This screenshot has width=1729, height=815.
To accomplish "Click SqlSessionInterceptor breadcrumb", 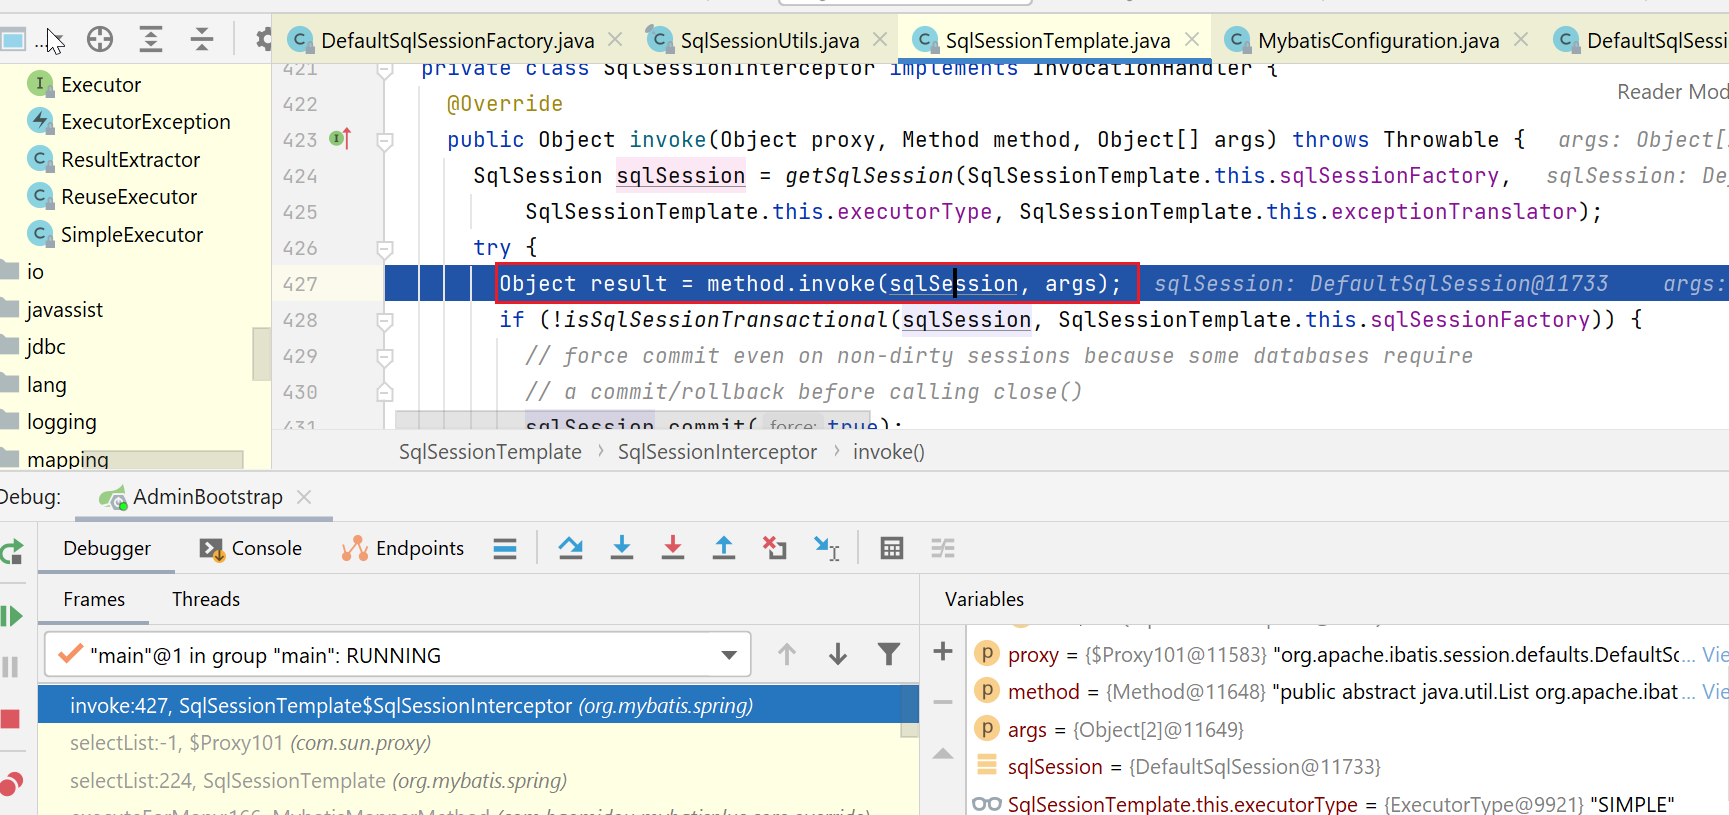I will point(717,452).
